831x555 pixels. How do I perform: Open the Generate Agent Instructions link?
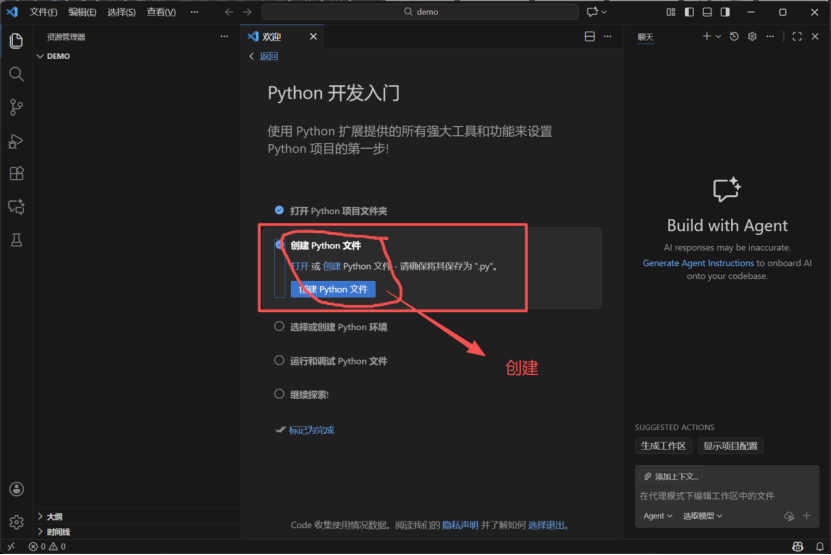pyautogui.click(x=698, y=263)
